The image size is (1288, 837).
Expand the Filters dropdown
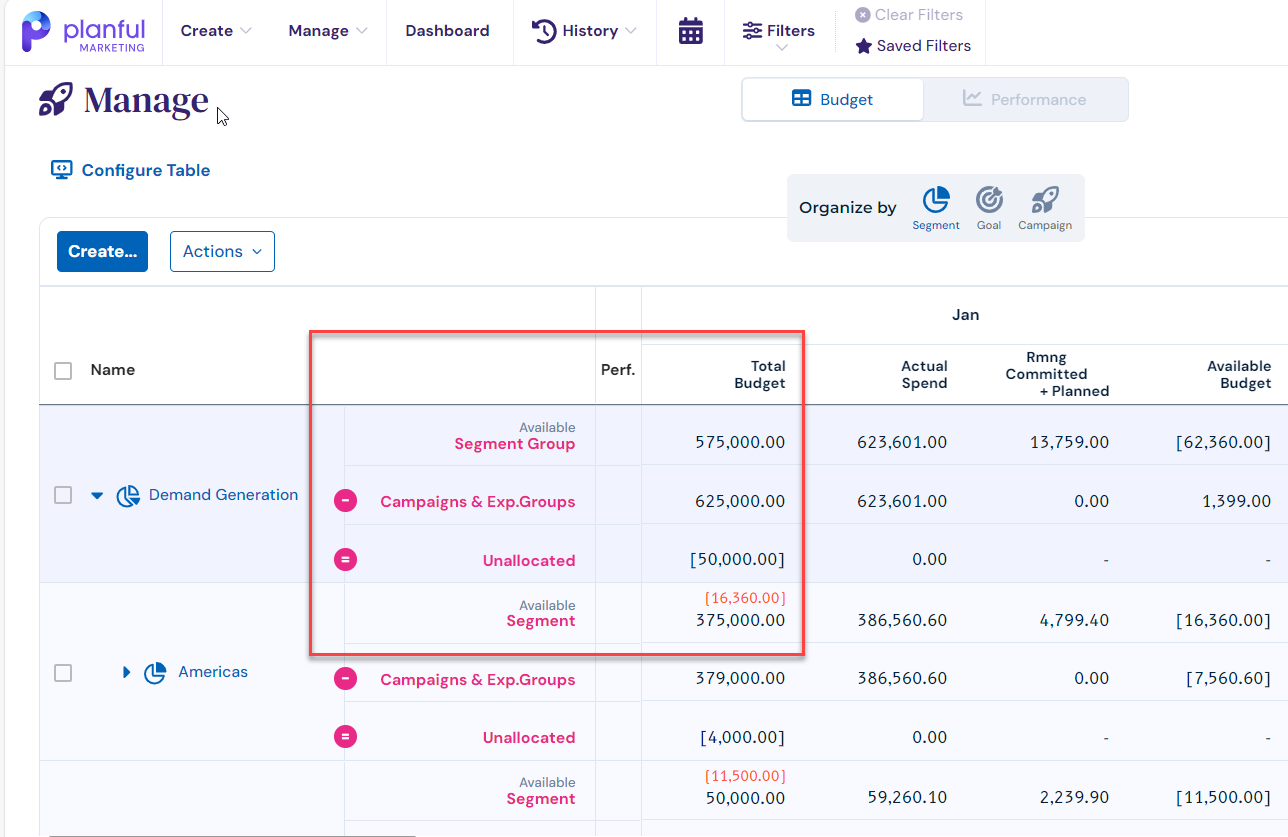coord(778,35)
